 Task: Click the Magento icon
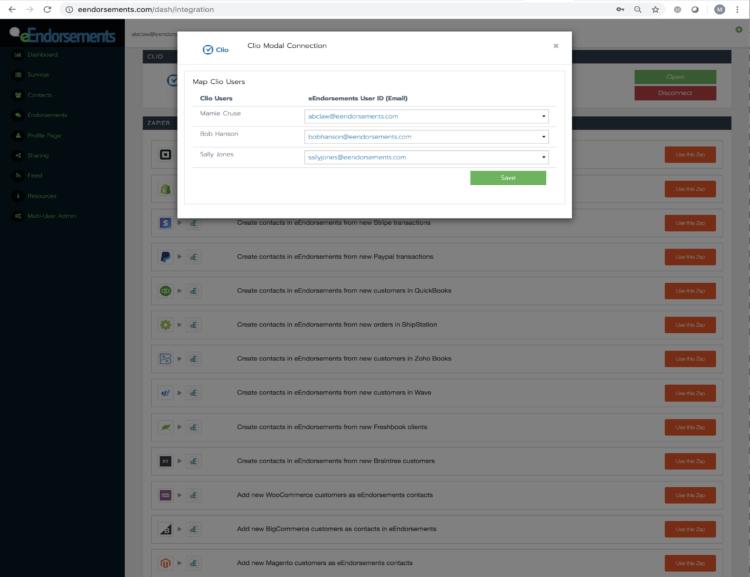click(x=165, y=563)
